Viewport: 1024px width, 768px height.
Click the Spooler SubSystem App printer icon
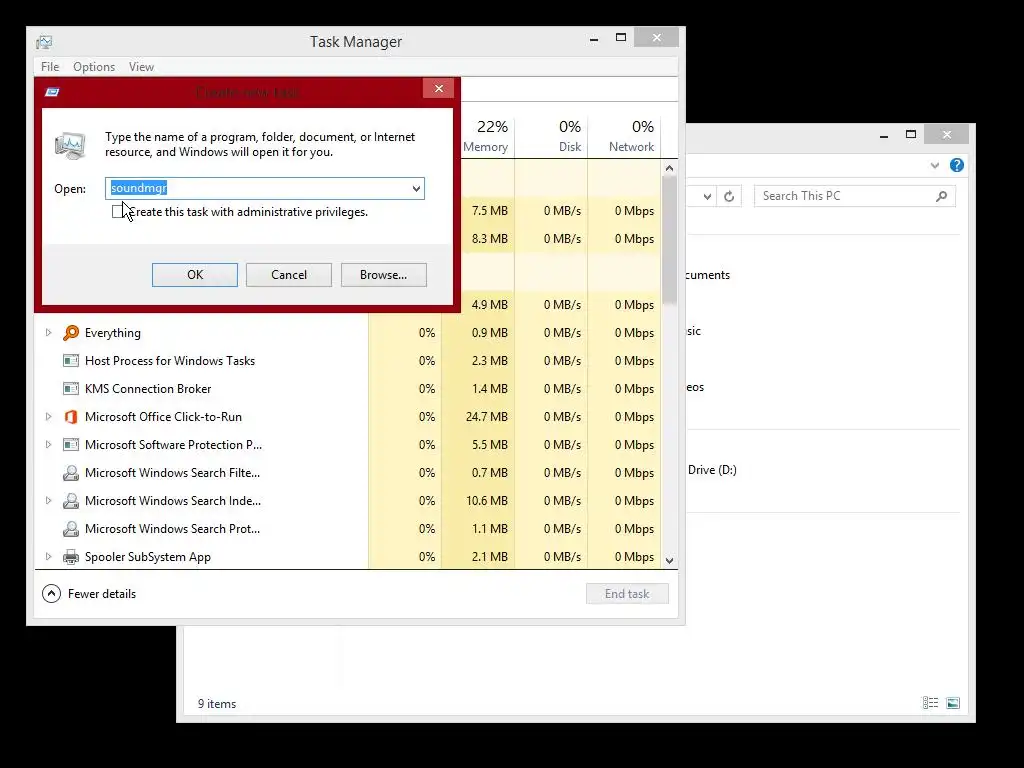coord(71,557)
